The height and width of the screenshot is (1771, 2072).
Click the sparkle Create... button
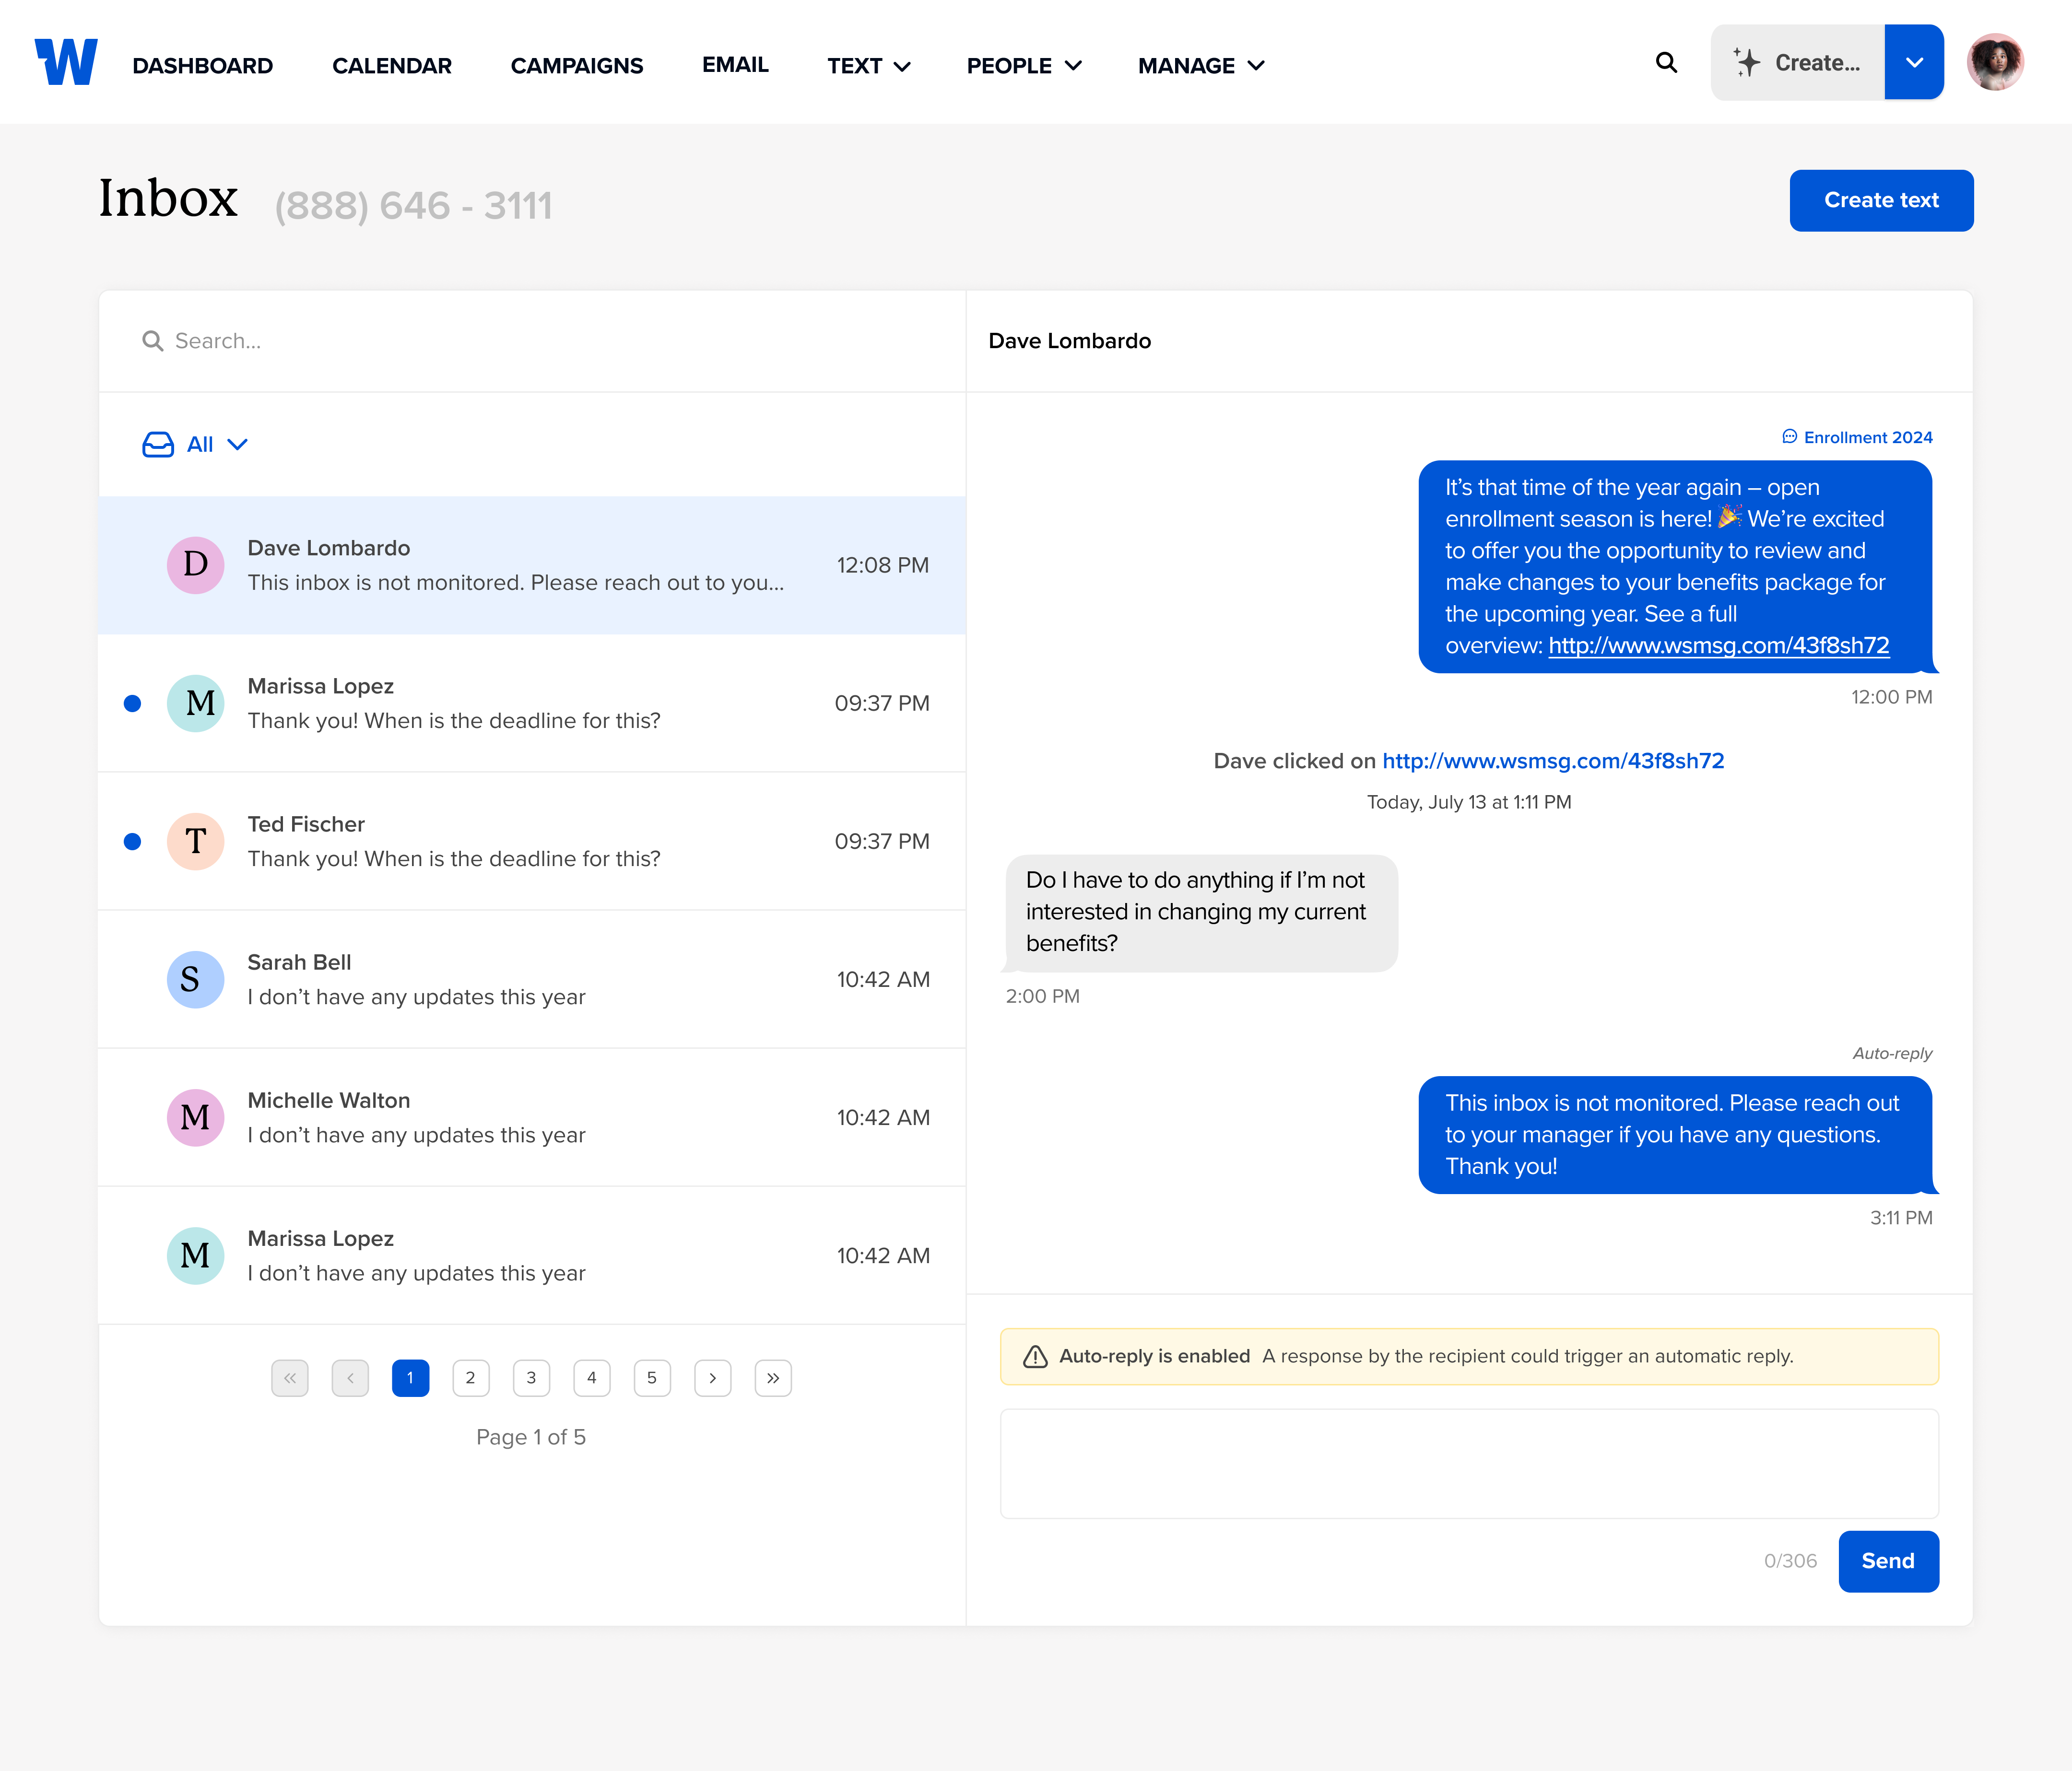1797,62
